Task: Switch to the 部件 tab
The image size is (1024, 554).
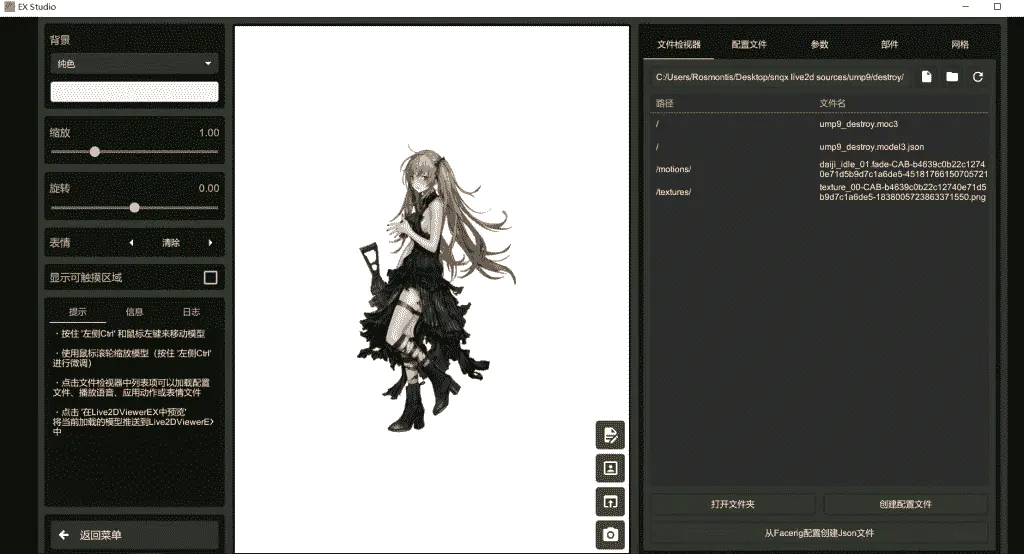Action: tap(889, 44)
